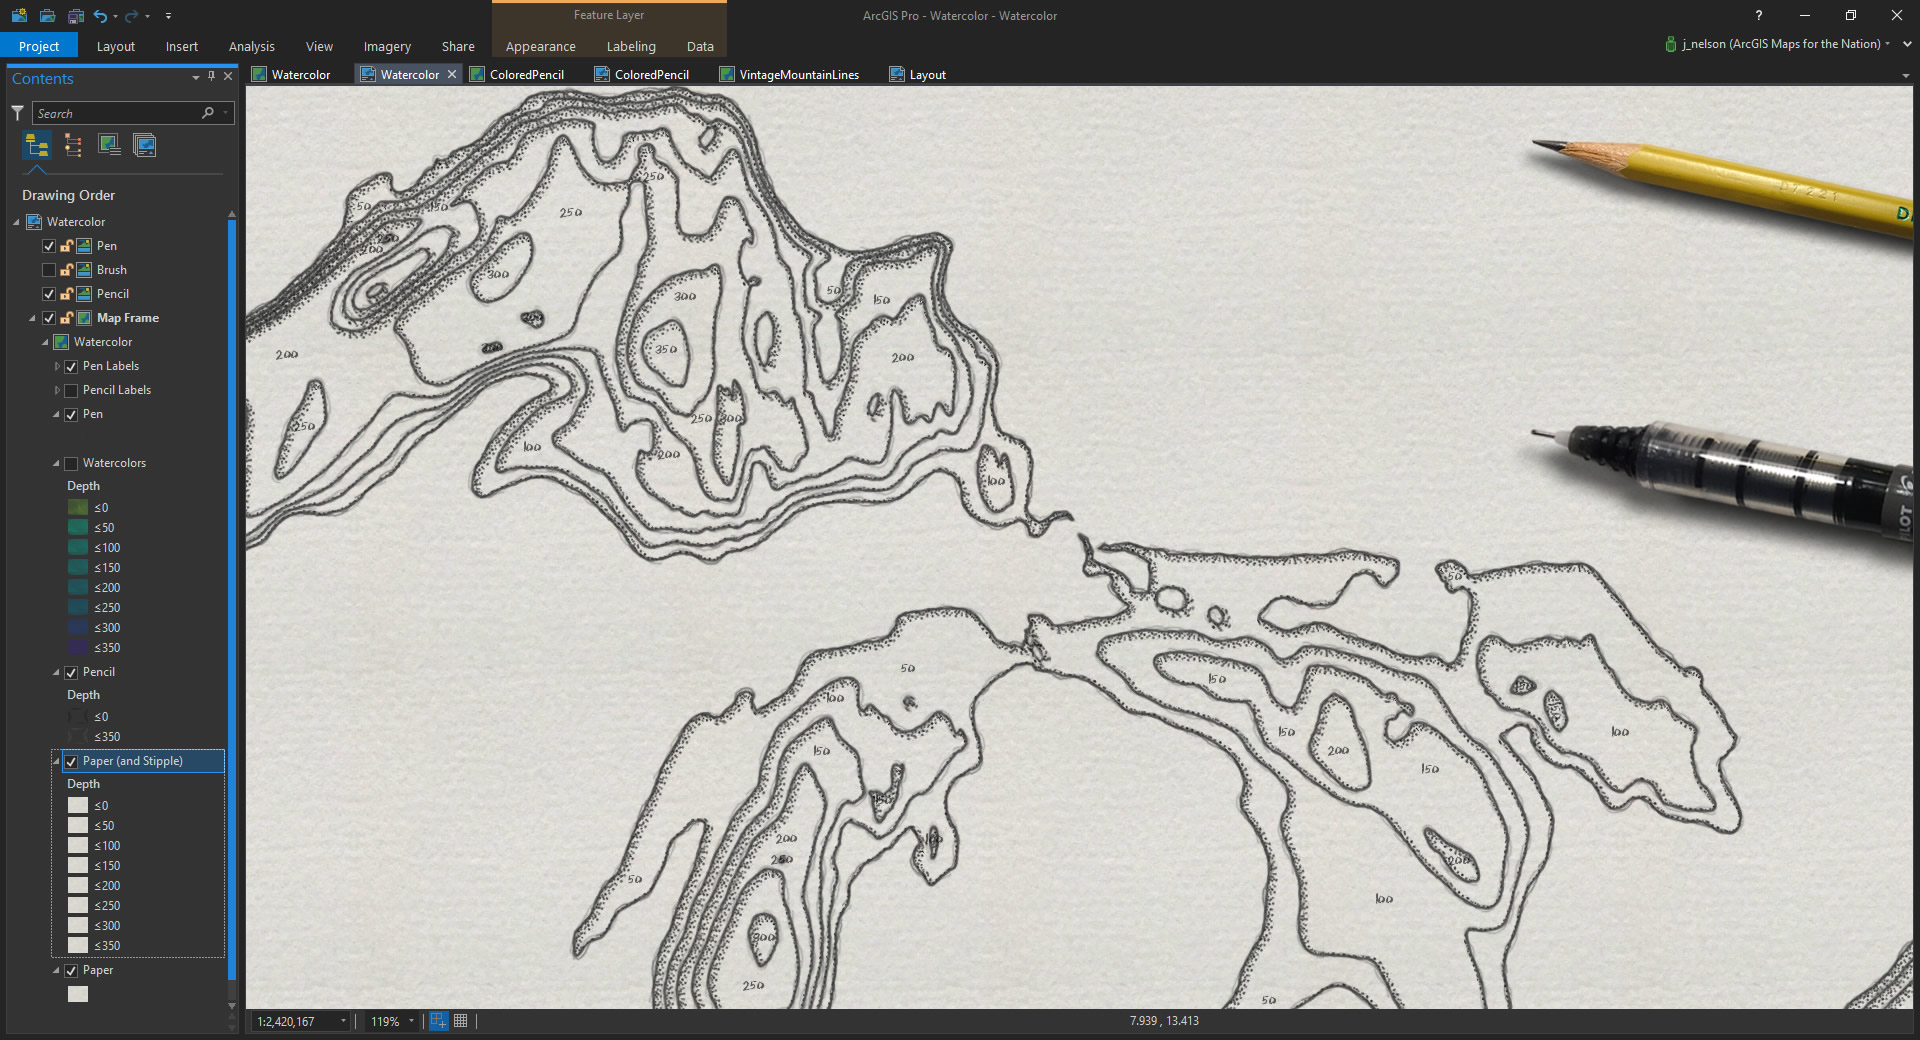The width and height of the screenshot is (1920, 1040).
Task: Toggle the snapping icon in the status bar
Action: (x=439, y=1021)
